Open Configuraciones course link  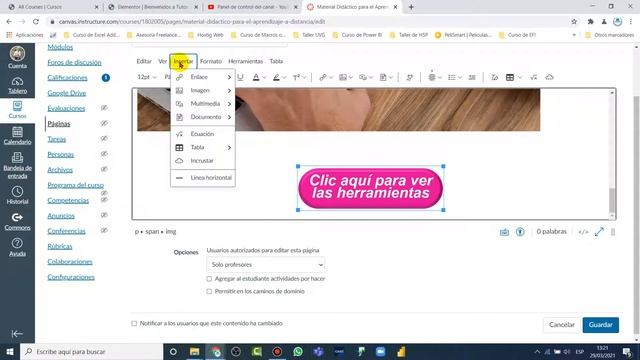coord(71,277)
